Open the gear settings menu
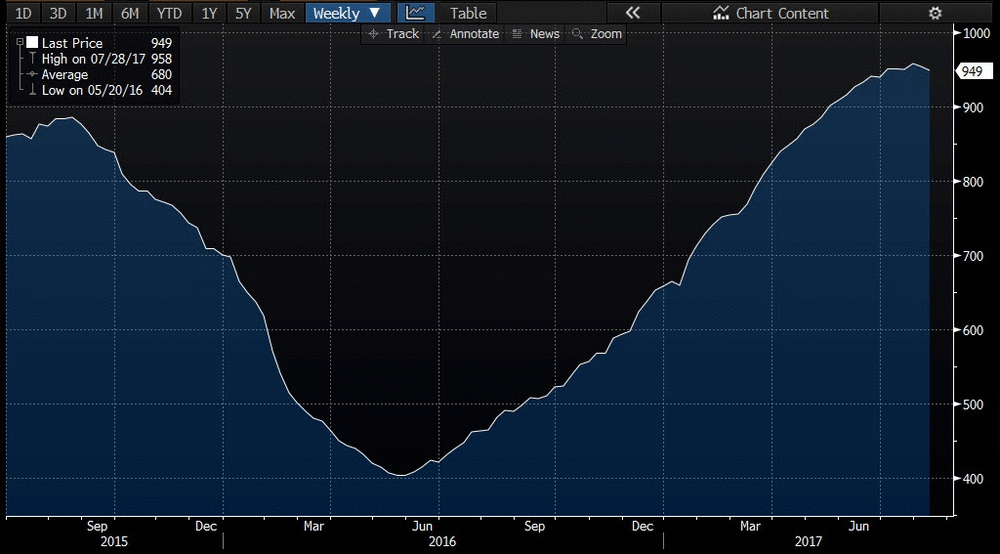This screenshot has width=1000, height=554. (x=935, y=13)
